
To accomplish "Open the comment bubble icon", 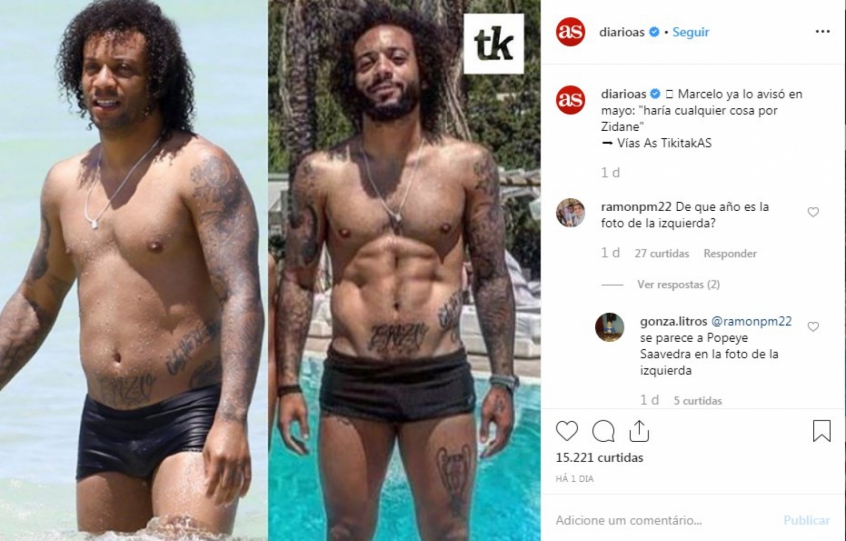I will 603,431.
